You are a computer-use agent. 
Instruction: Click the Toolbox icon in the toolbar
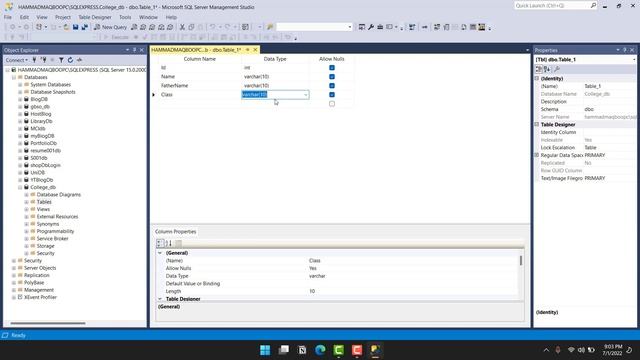380,27
